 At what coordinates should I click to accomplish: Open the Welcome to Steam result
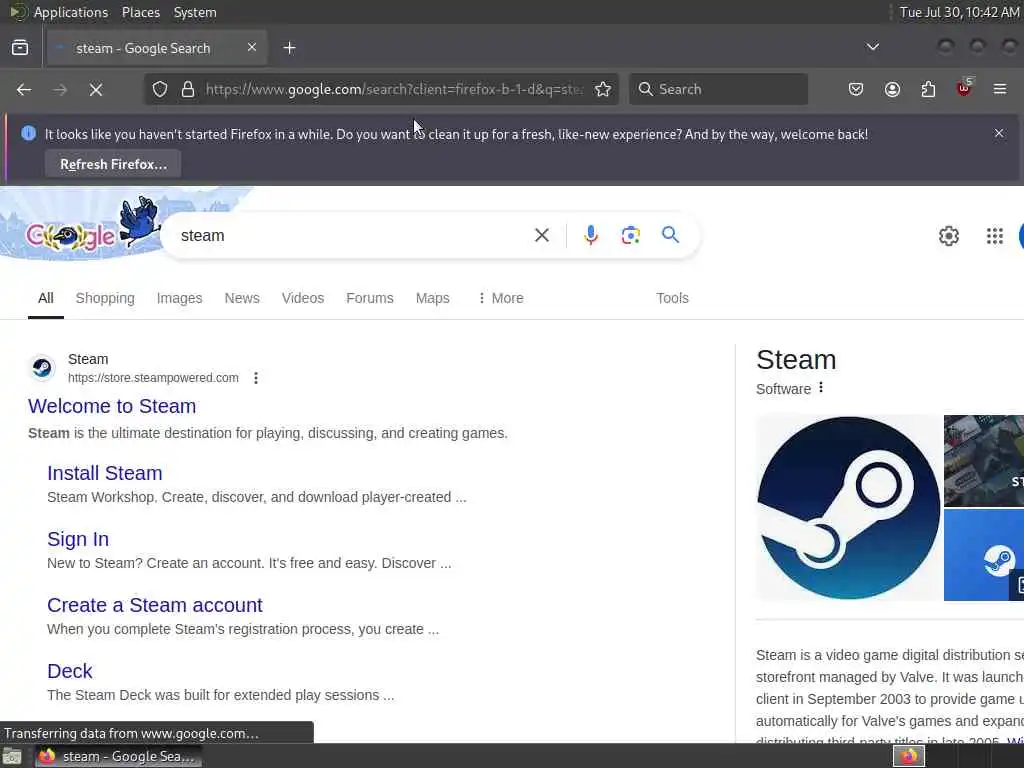click(112, 406)
